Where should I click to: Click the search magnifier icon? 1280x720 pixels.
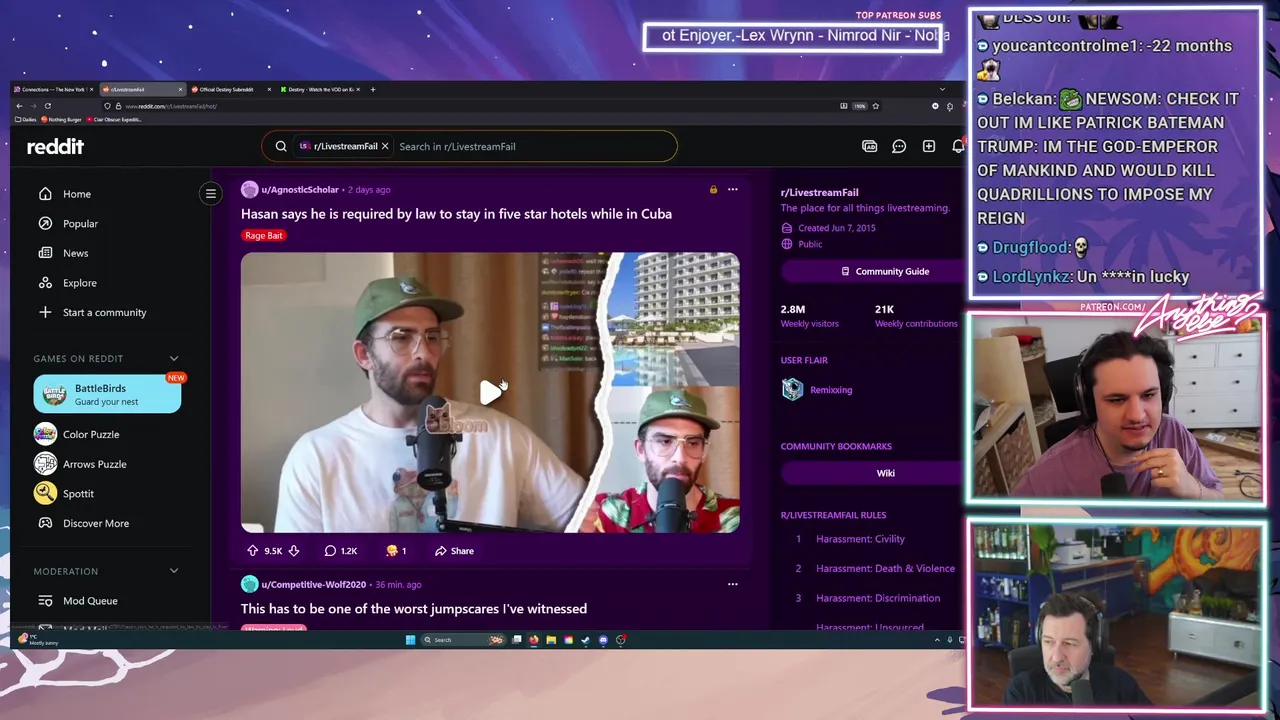point(281,146)
